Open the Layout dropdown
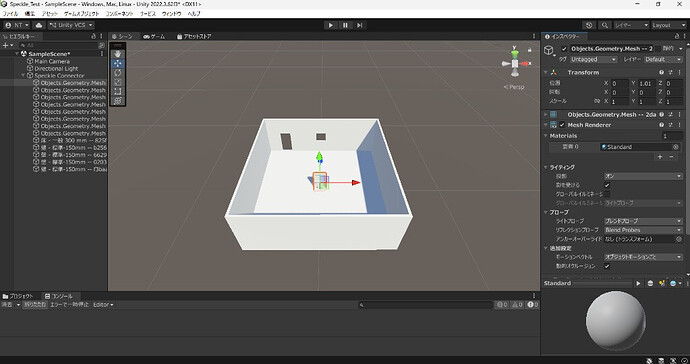690x364 pixels. pos(668,25)
